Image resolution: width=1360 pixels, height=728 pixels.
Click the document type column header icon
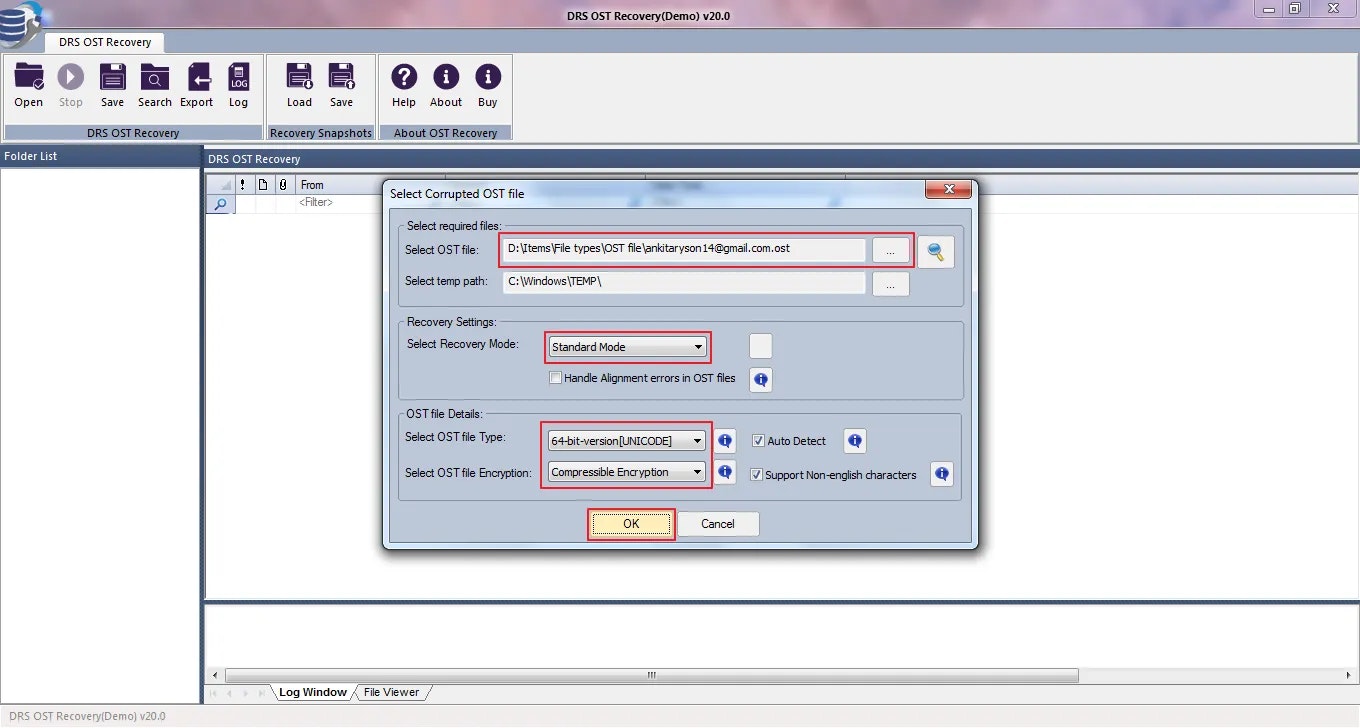click(263, 185)
